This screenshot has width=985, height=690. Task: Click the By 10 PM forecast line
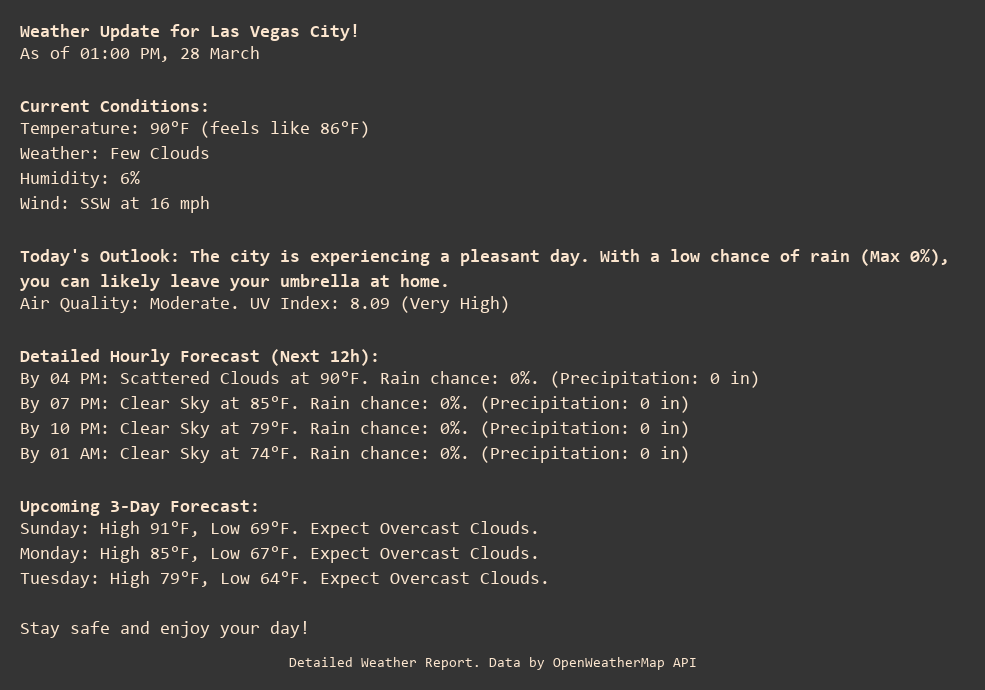click(x=354, y=428)
